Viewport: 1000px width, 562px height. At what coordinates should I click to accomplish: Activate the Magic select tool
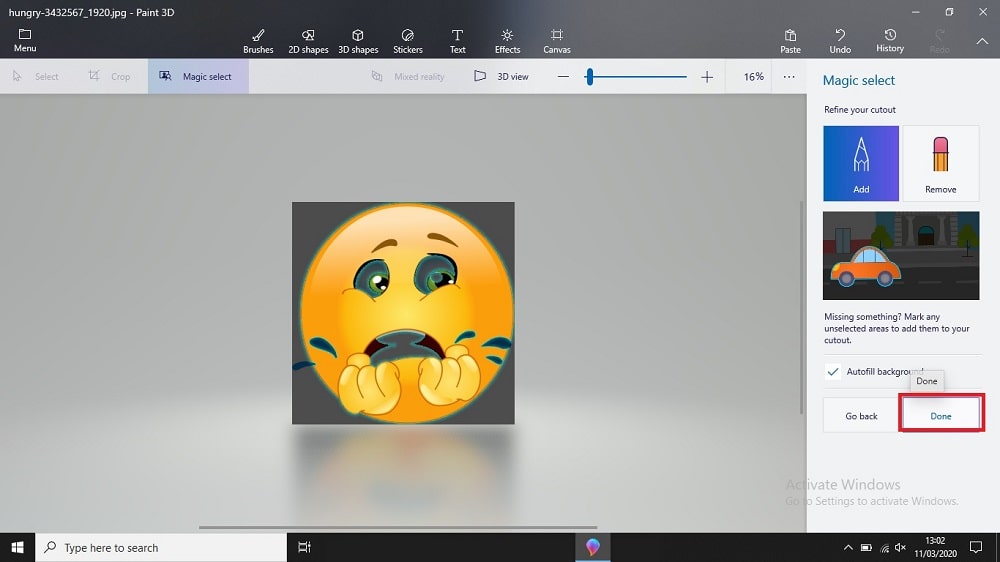198,77
